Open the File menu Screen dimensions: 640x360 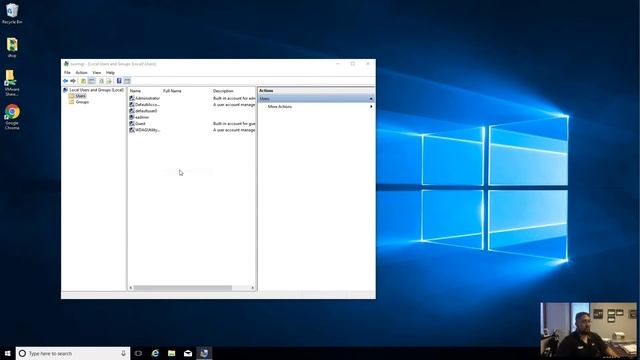click(67, 73)
